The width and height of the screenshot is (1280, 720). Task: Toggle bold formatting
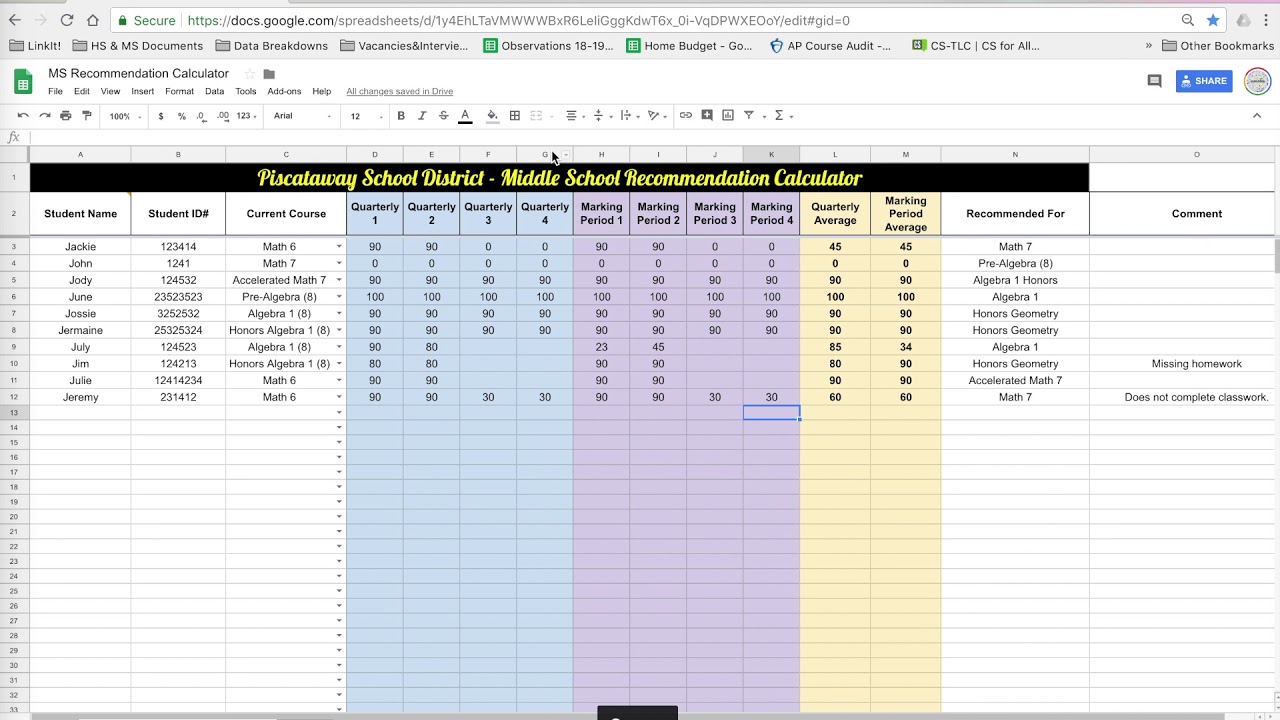click(401, 116)
